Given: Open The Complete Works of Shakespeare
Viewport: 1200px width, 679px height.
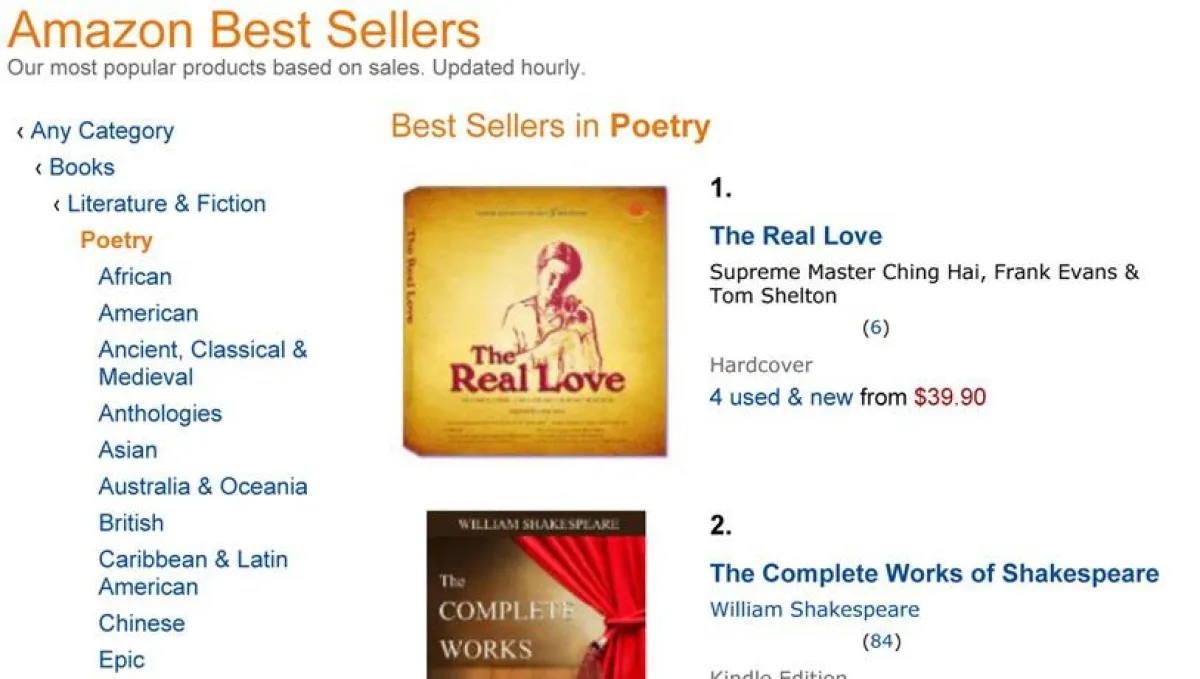Looking at the screenshot, I should tap(933, 573).
